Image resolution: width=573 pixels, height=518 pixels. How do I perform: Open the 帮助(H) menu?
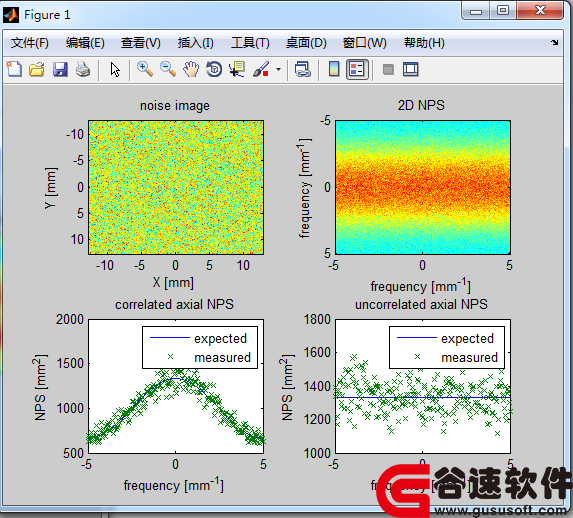(424, 43)
